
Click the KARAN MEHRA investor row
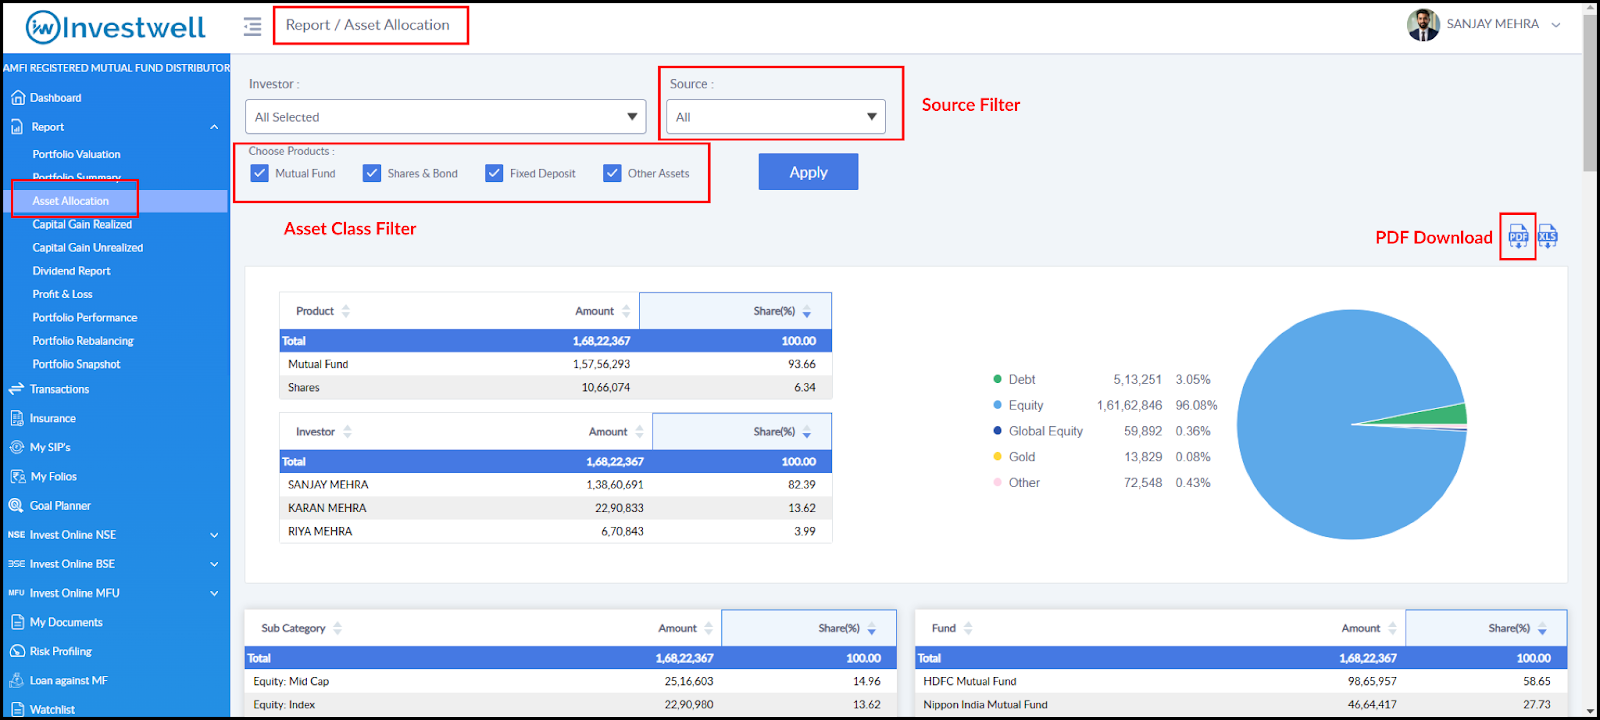pyautogui.click(x=555, y=508)
